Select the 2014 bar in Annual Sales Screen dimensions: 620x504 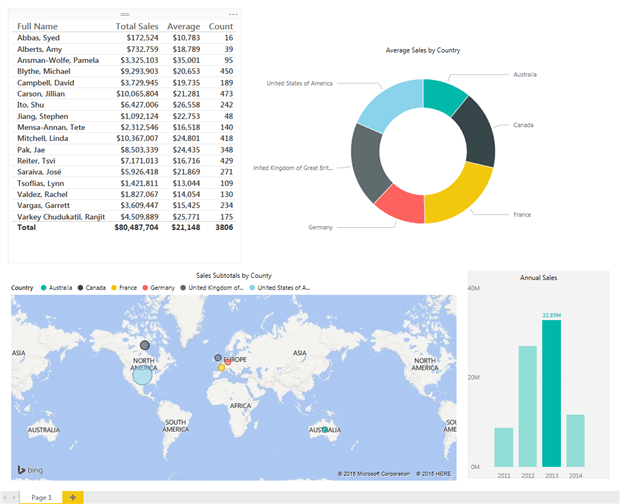575,441
